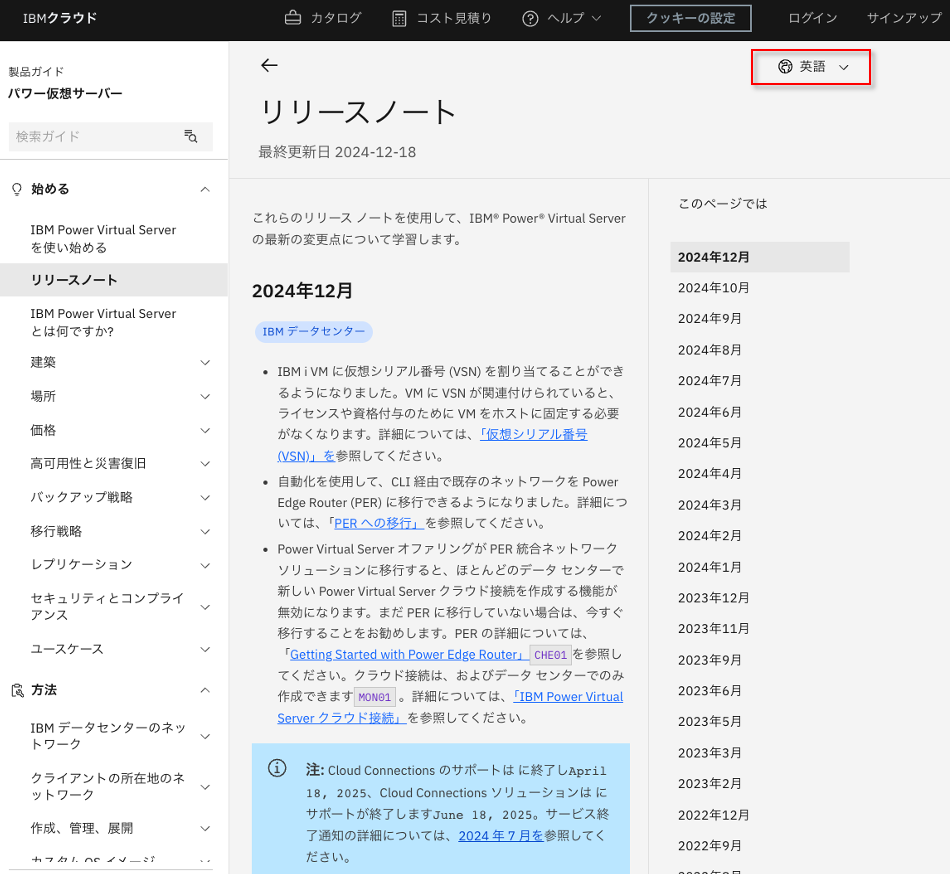Select リリースノート in sidebar
The width and height of the screenshot is (950, 874).
(x=114, y=280)
